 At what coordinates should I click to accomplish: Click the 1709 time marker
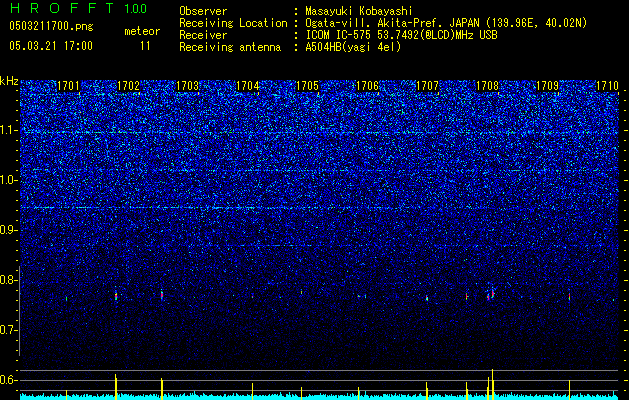point(548,86)
